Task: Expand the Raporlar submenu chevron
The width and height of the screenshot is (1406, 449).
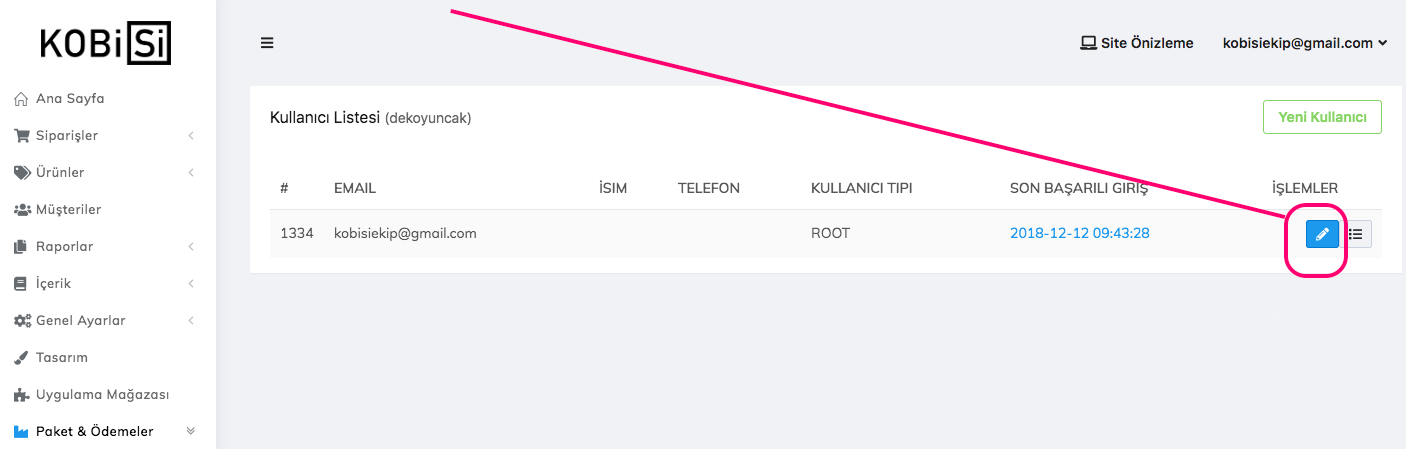Action: pyautogui.click(x=190, y=247)
